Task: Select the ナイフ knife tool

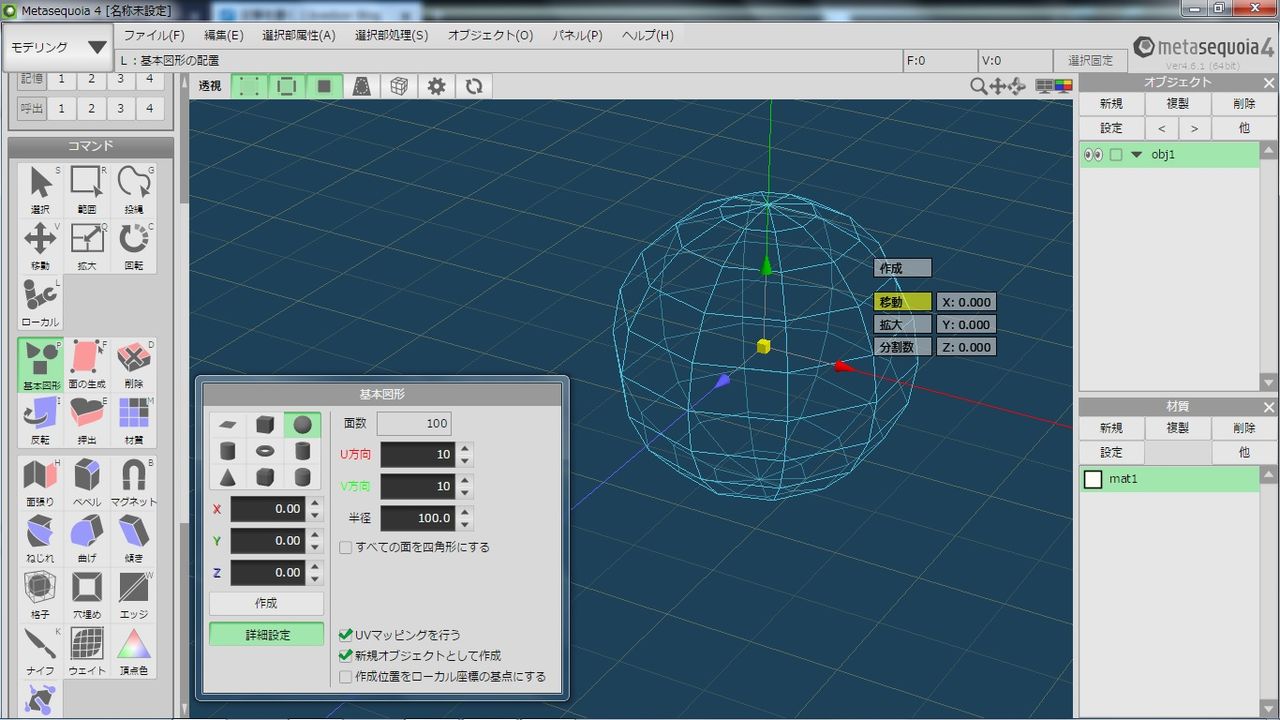Action: click(40, 651)
